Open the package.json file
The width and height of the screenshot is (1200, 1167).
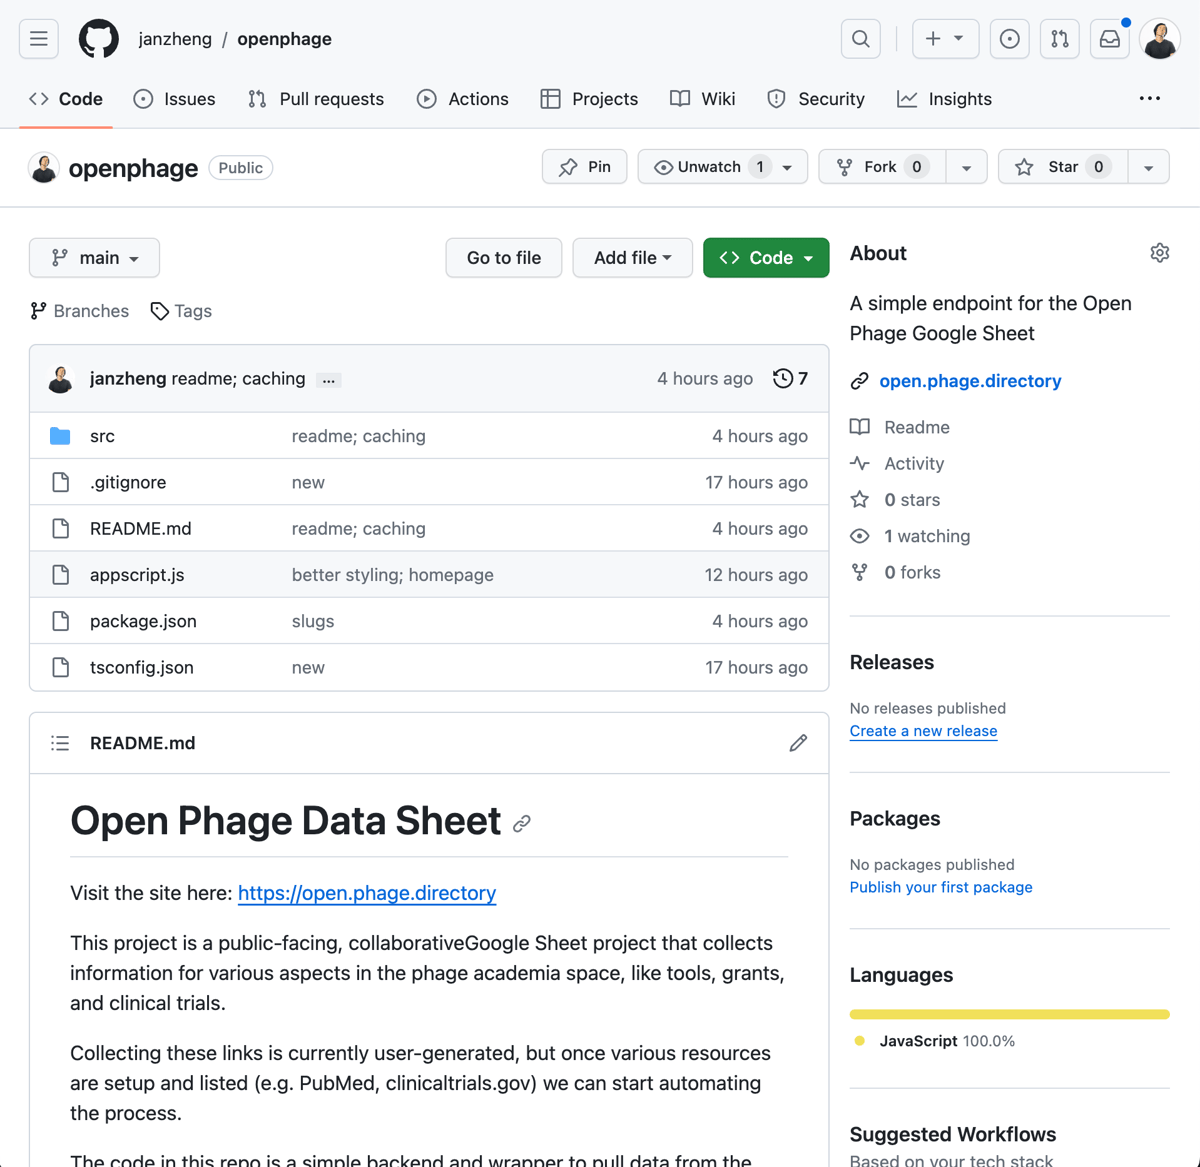pyautogui.click(x=143, y=621)
